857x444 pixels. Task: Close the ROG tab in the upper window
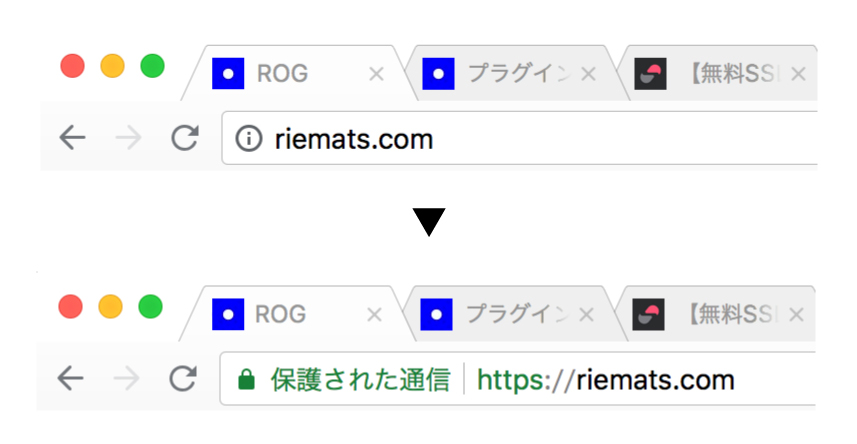(x=376, y=74)
